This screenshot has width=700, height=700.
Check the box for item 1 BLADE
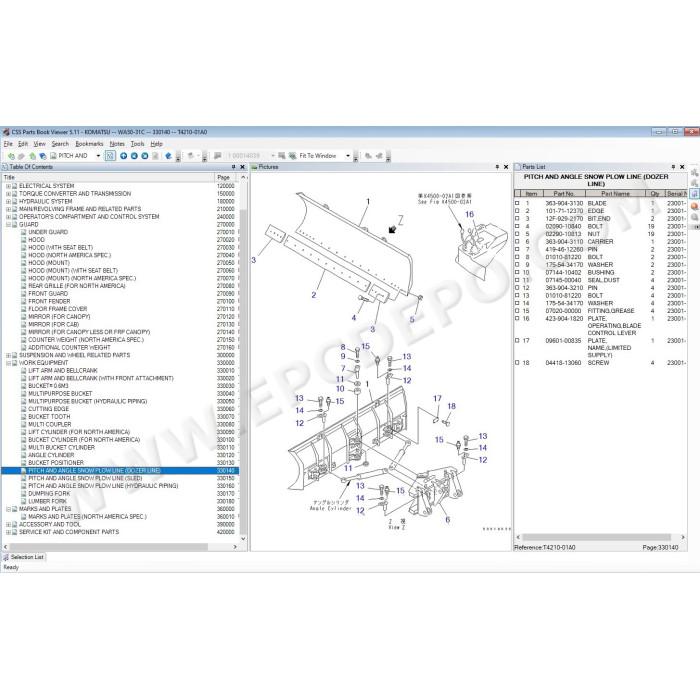point(517,203)
